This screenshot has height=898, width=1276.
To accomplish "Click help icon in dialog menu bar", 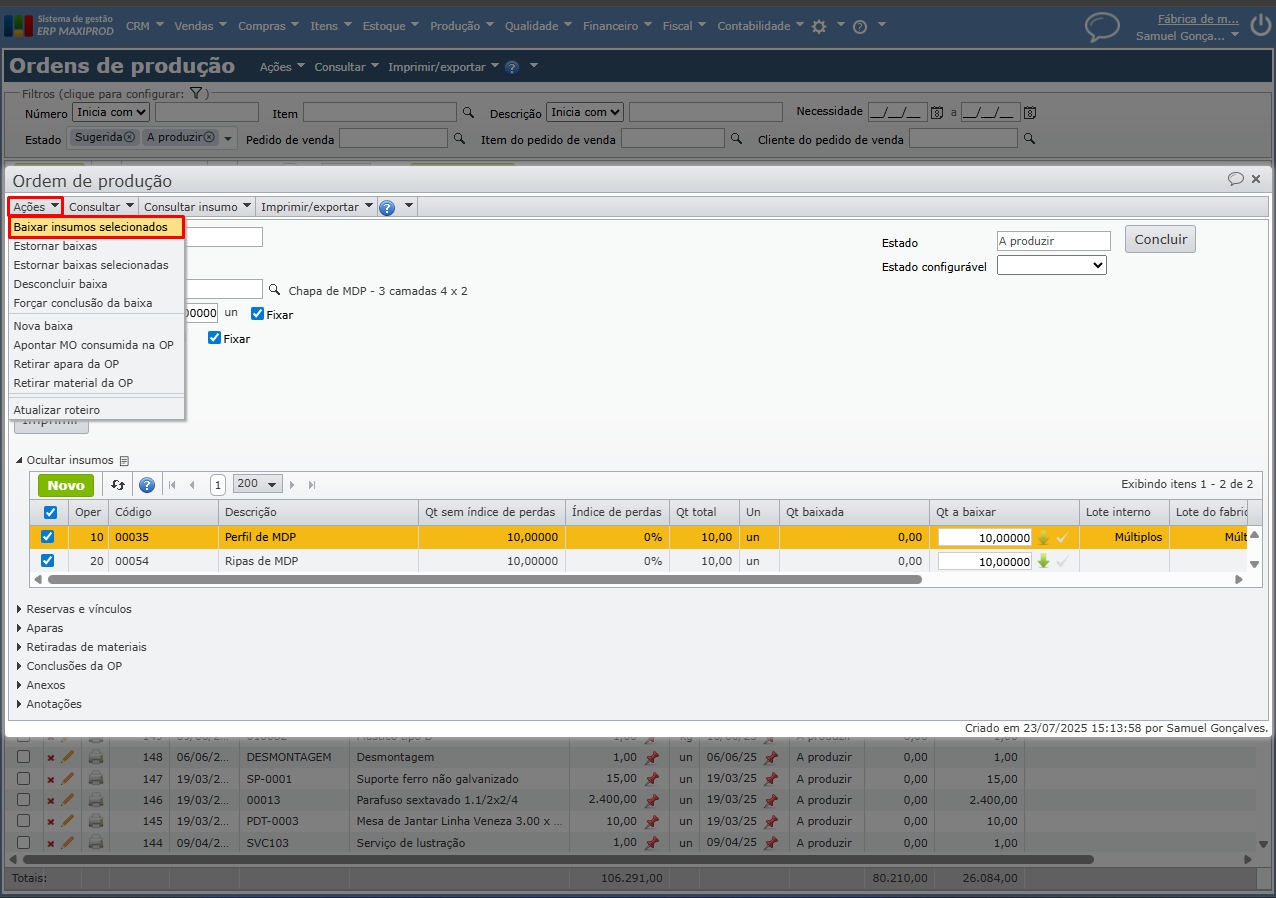I will 387,207.
